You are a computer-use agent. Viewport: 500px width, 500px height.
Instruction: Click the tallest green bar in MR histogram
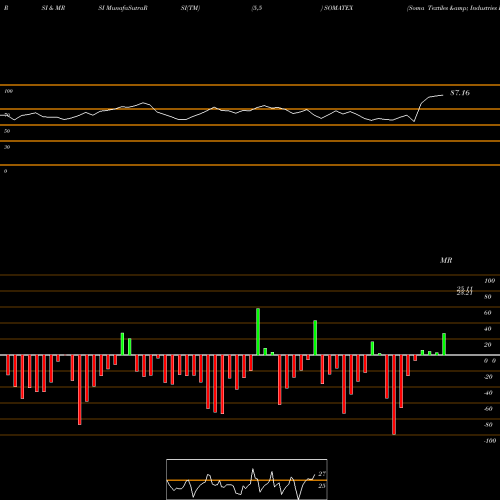point(258,332)
